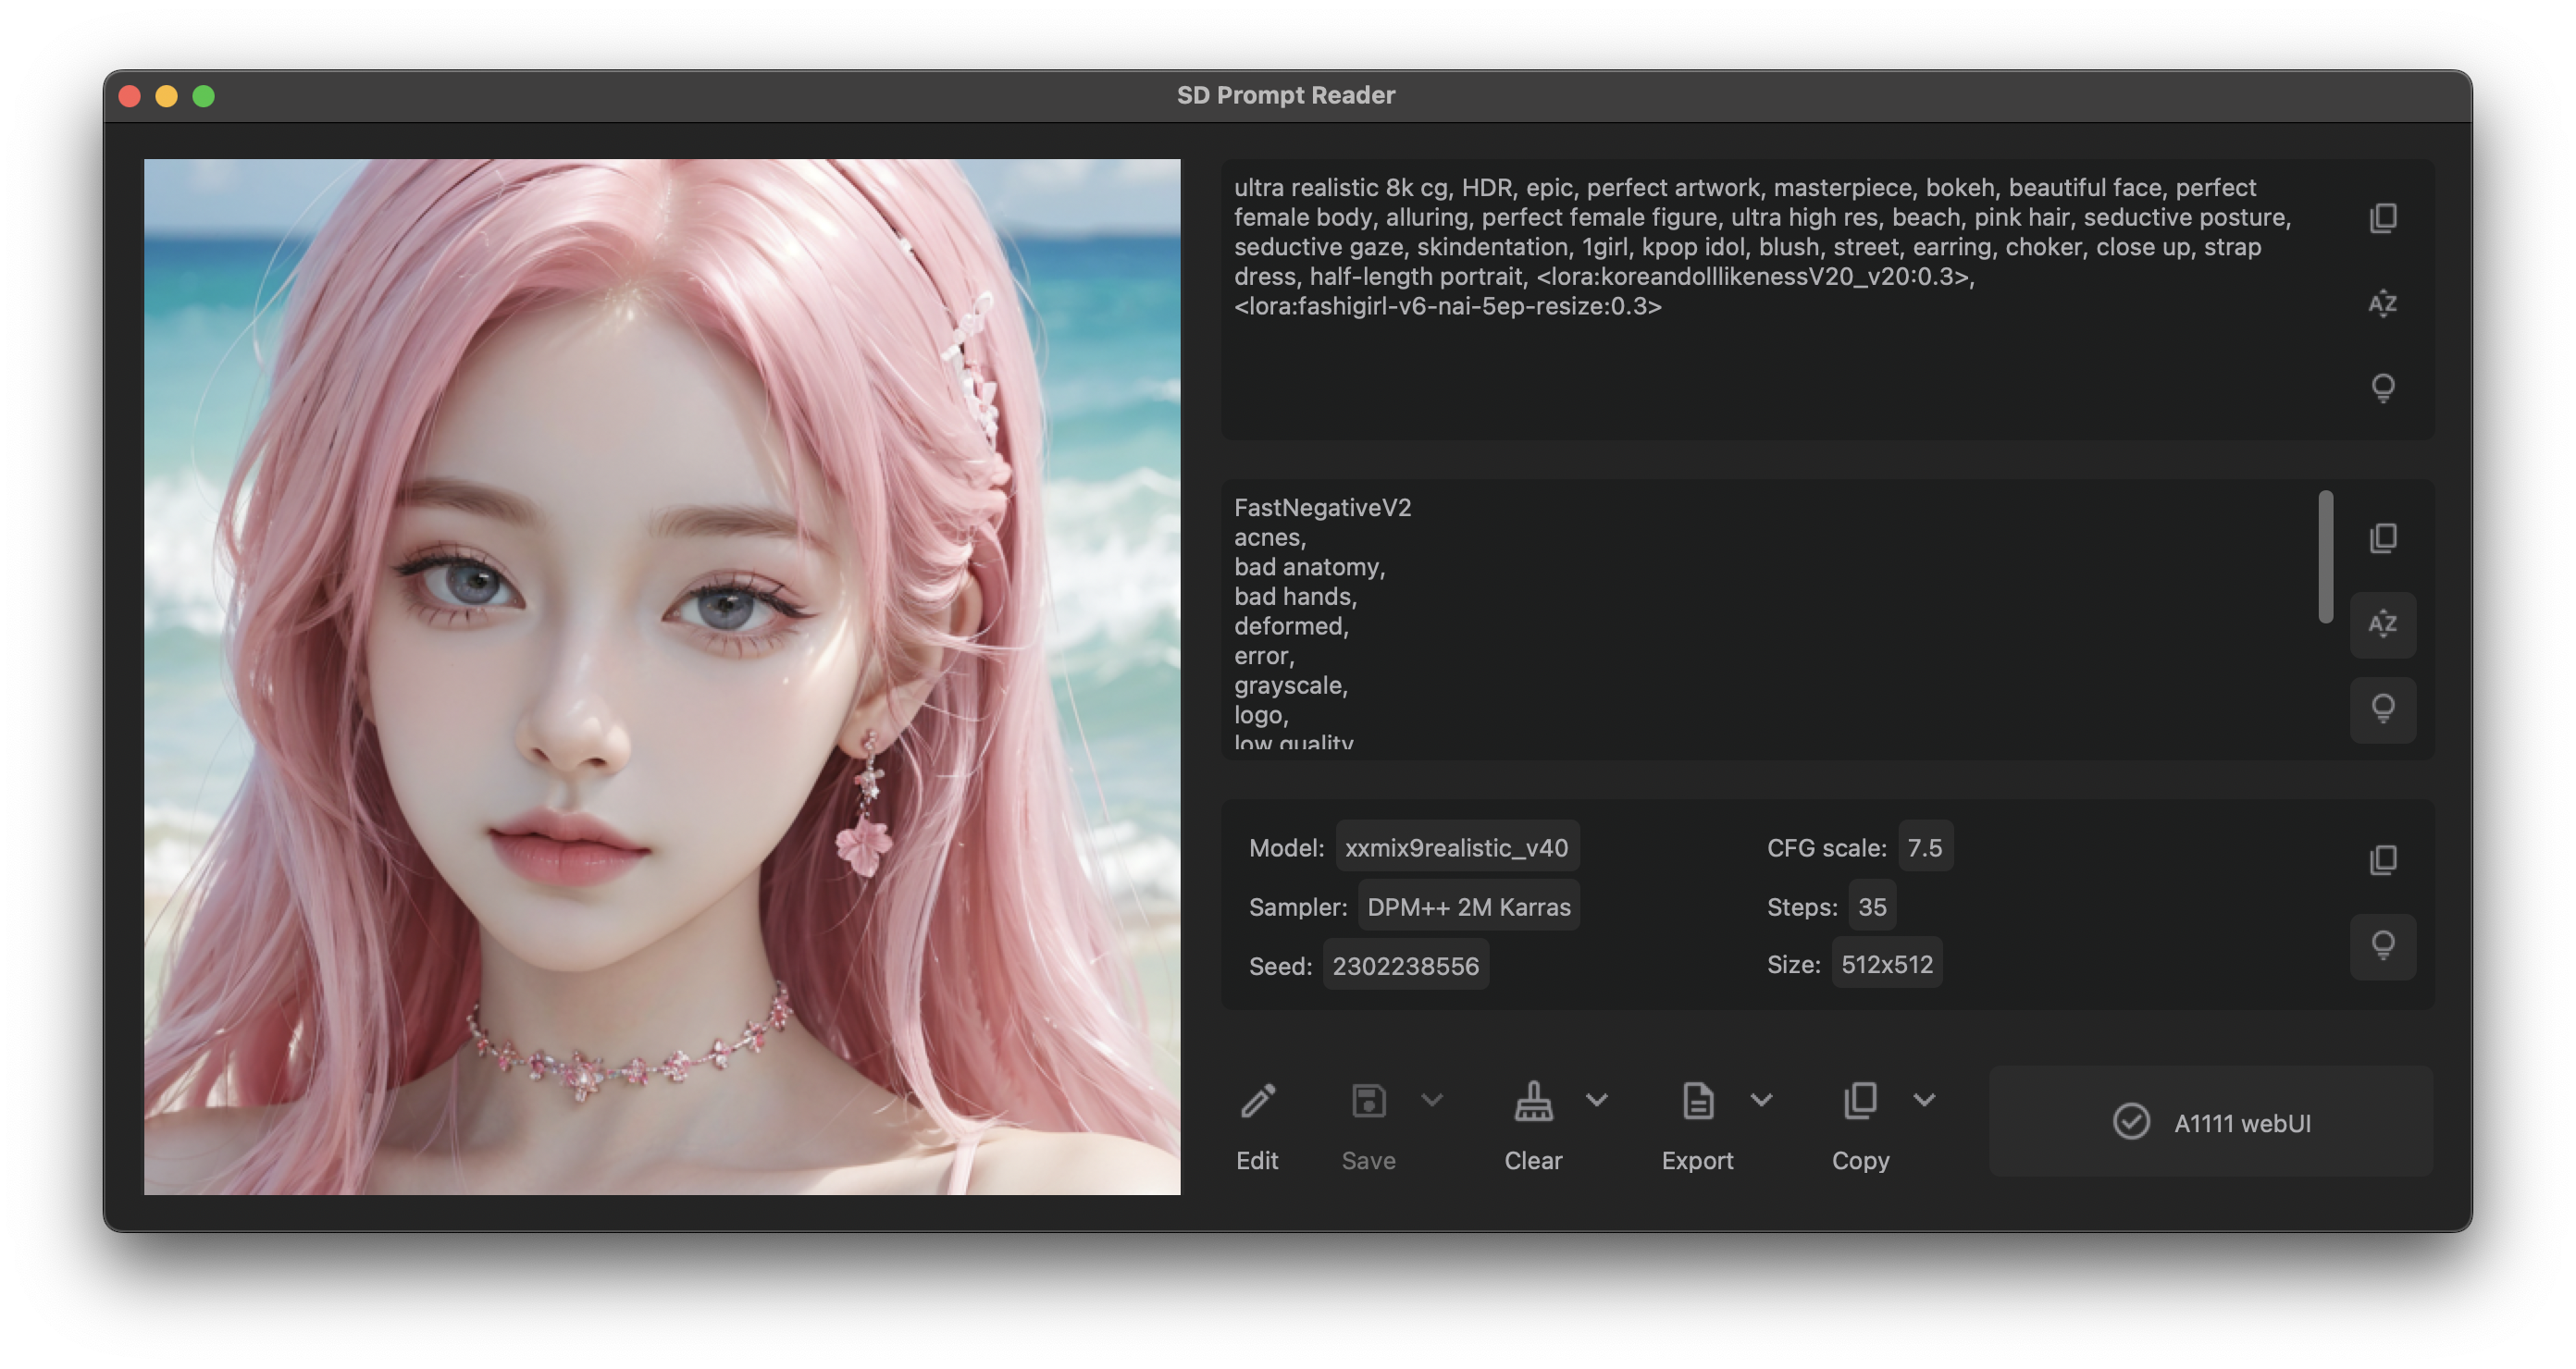
Task: Open the Save options chevron
Action: click(x=1432, y=1100)
